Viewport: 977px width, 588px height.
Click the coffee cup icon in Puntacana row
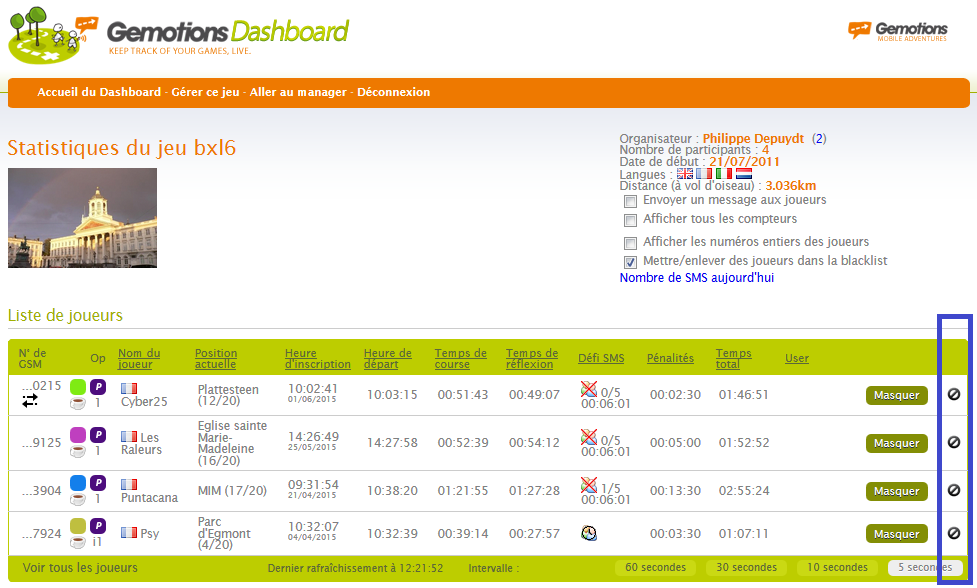pyautogui.click(x=77, y=498)
